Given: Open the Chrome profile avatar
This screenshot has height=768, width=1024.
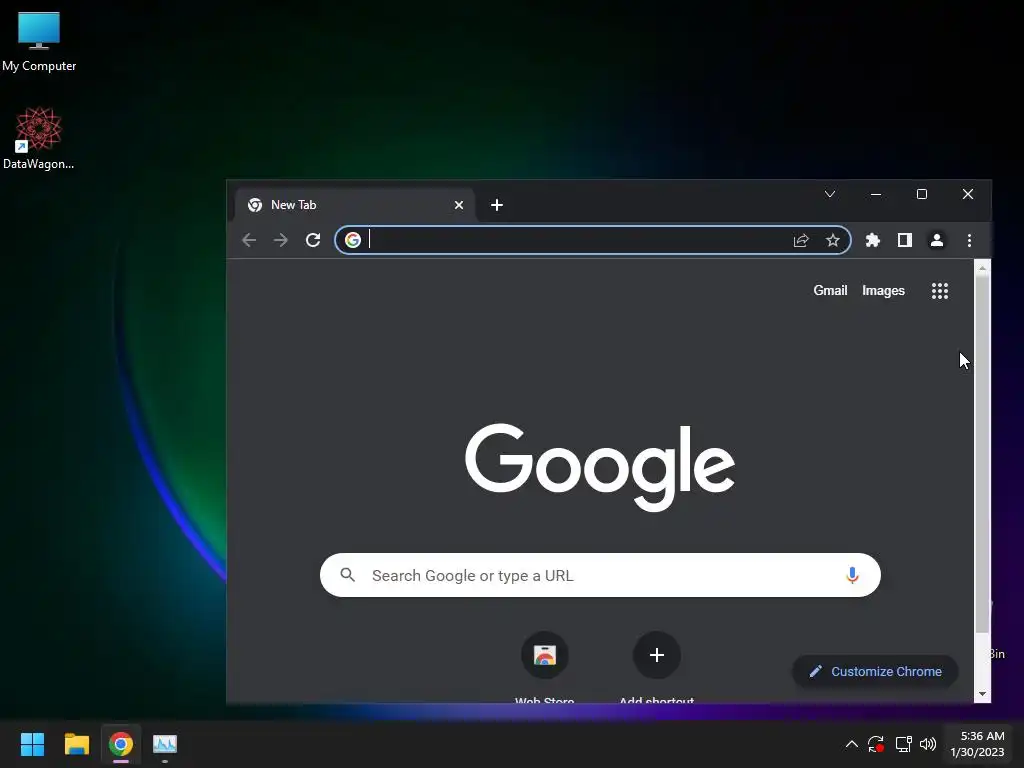Looking at the screenshot, I should [936, 240].
